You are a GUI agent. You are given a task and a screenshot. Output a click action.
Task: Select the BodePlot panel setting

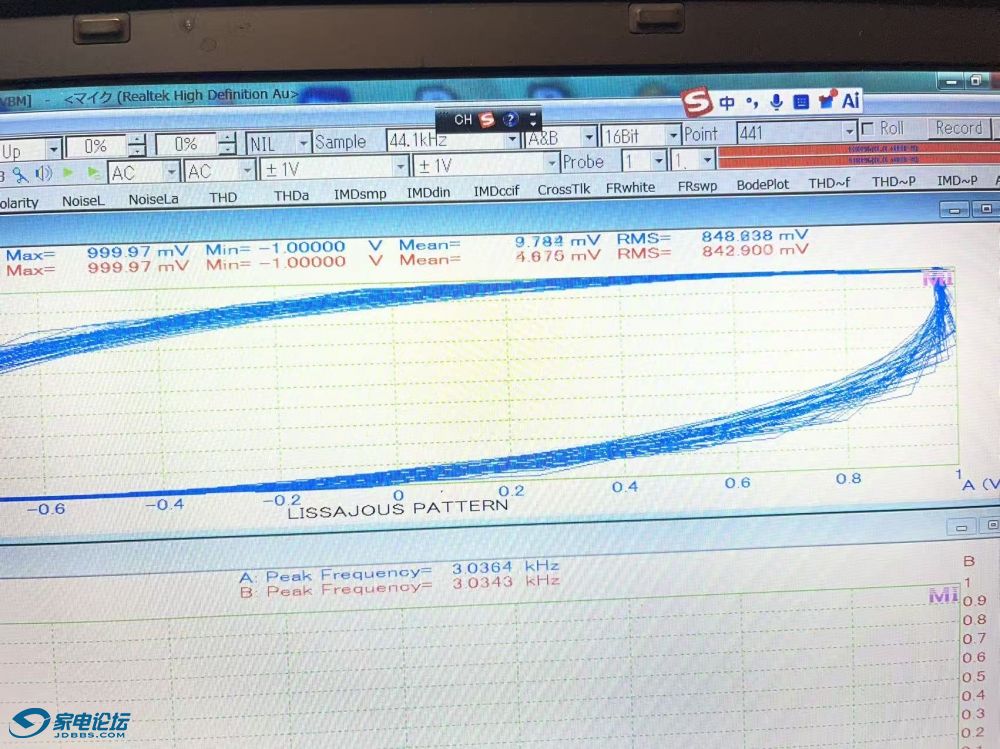pos(763,184)
